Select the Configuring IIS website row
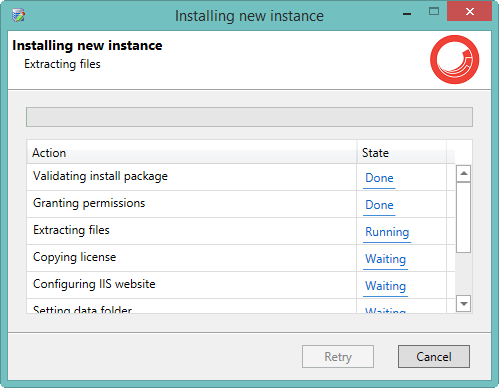 click(x=241, y=285)
